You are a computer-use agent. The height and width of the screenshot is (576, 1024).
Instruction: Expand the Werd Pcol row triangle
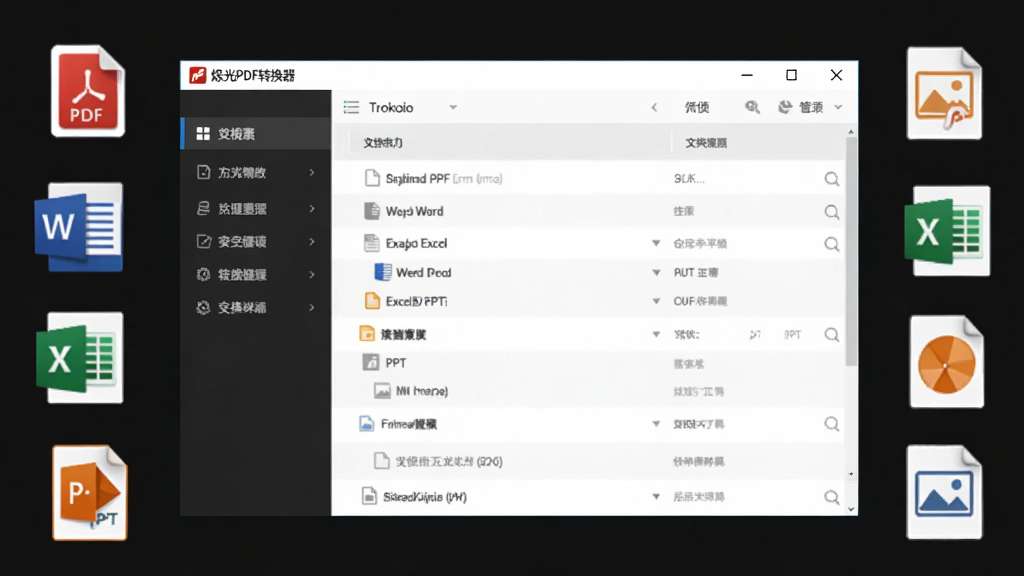[656, 272]
